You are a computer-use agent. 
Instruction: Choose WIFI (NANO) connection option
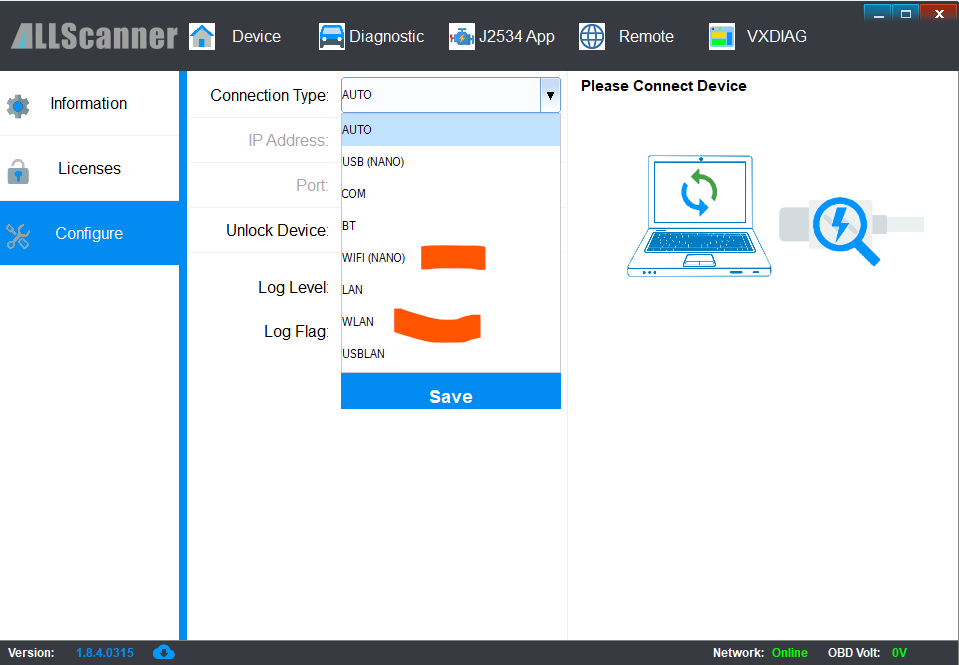[374, 258]
